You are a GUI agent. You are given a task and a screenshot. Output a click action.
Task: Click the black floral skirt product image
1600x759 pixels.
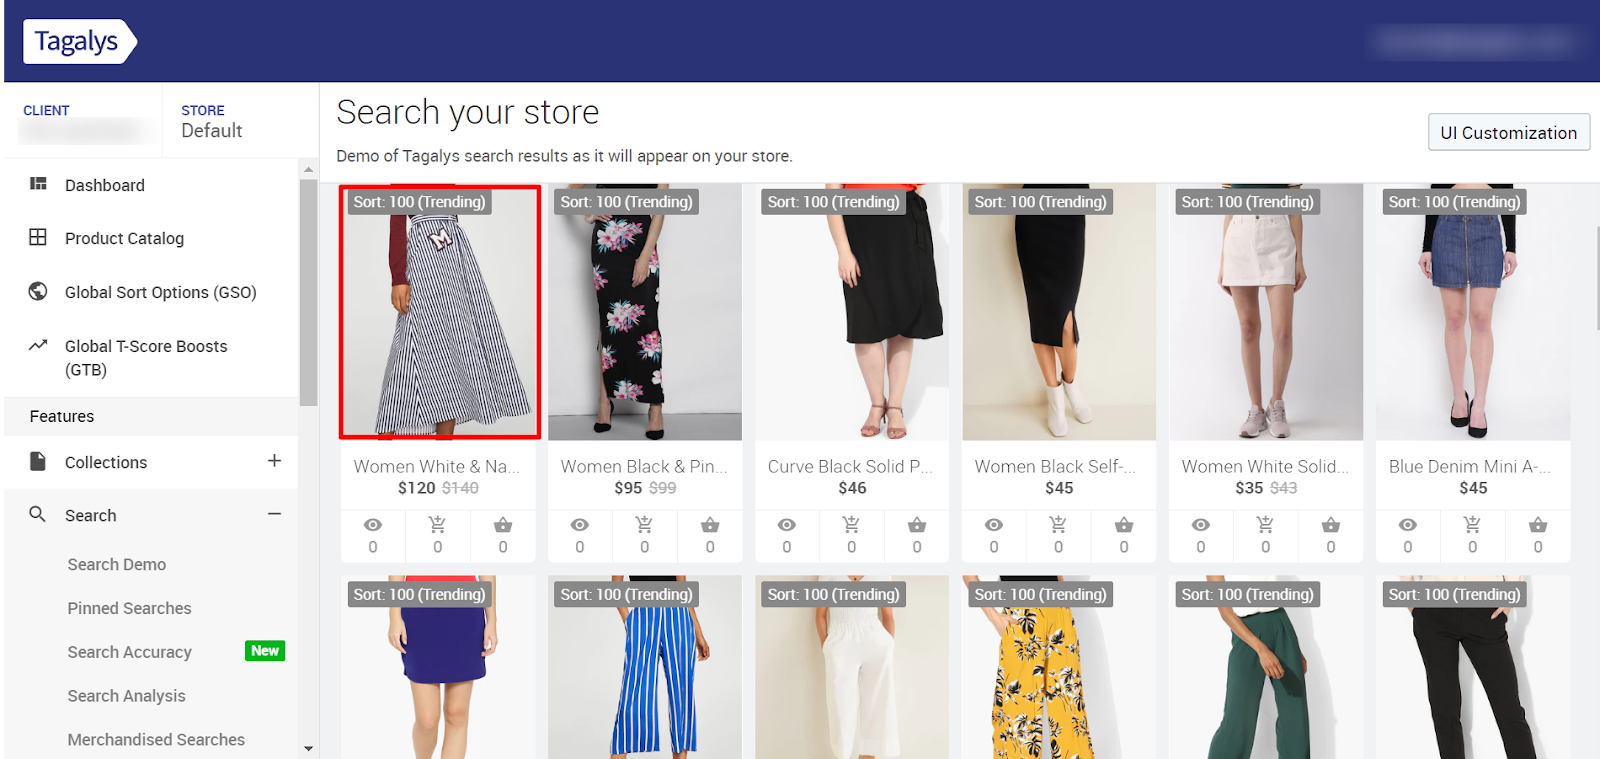645,312
